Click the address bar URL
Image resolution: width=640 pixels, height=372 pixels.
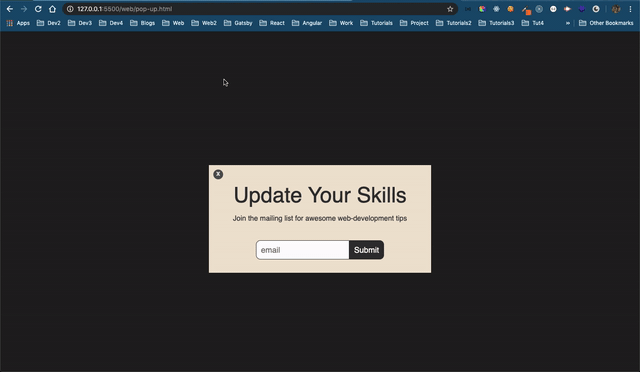tap(124, 9)
